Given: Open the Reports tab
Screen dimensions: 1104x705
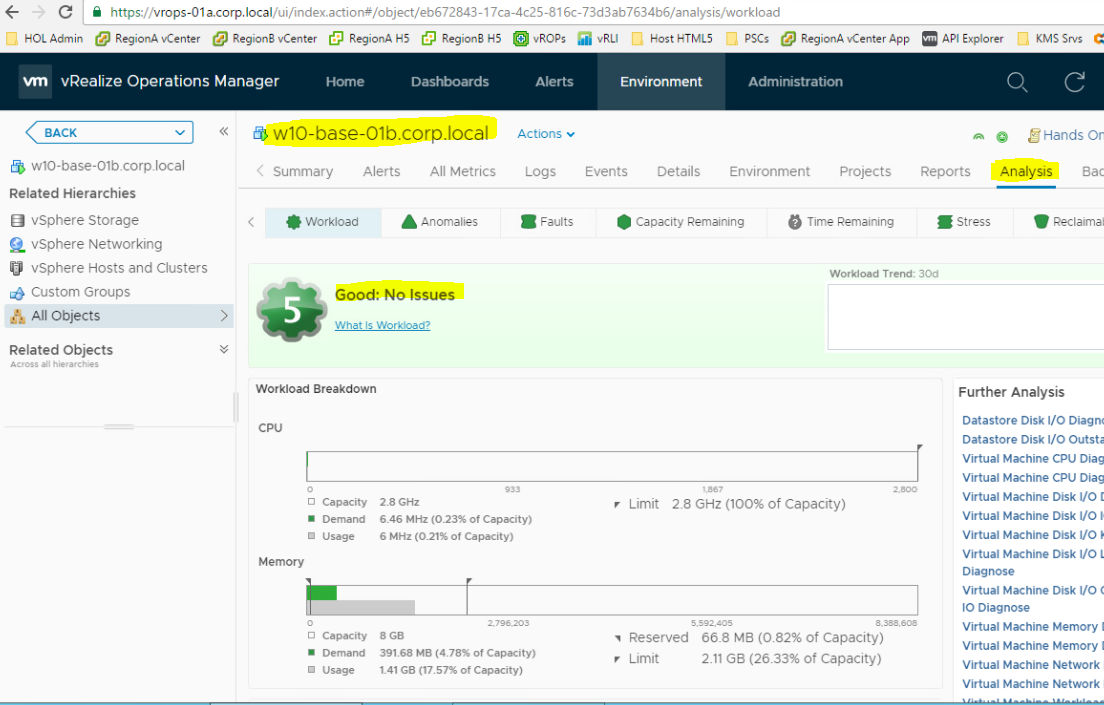Looking at the screenshot, I should [945, 171].
